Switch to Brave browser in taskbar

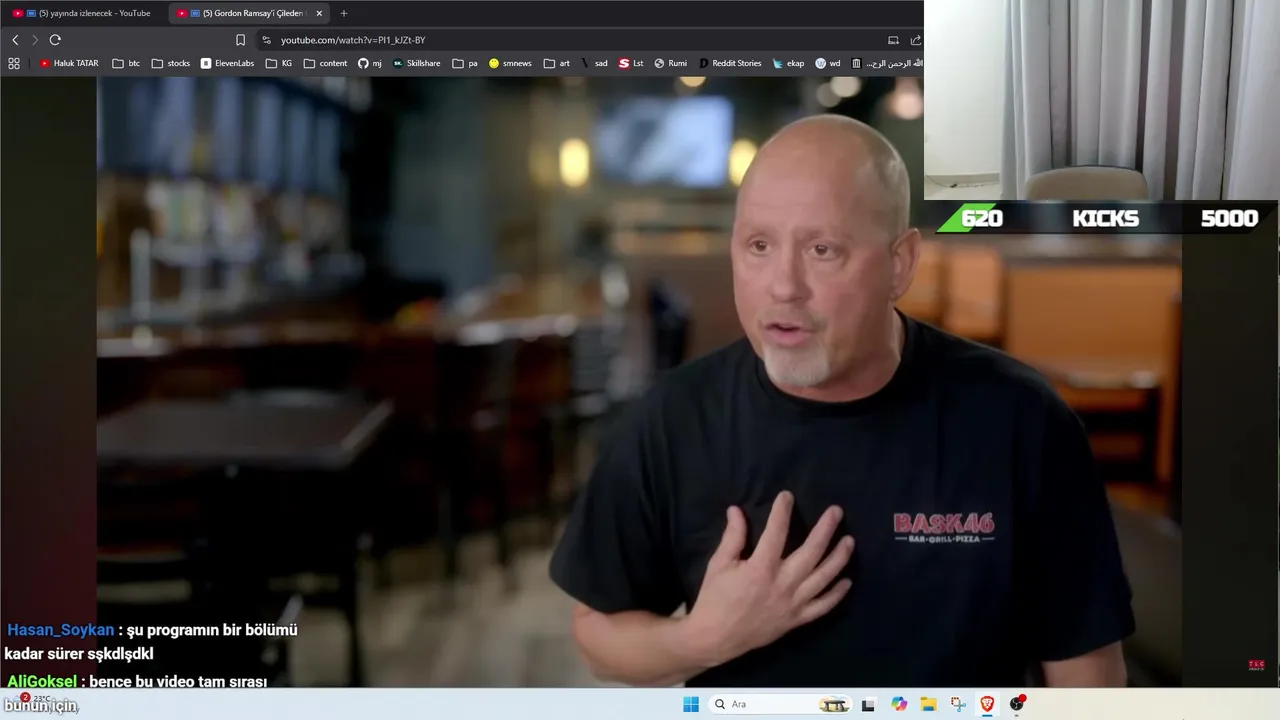coord(987,704)
